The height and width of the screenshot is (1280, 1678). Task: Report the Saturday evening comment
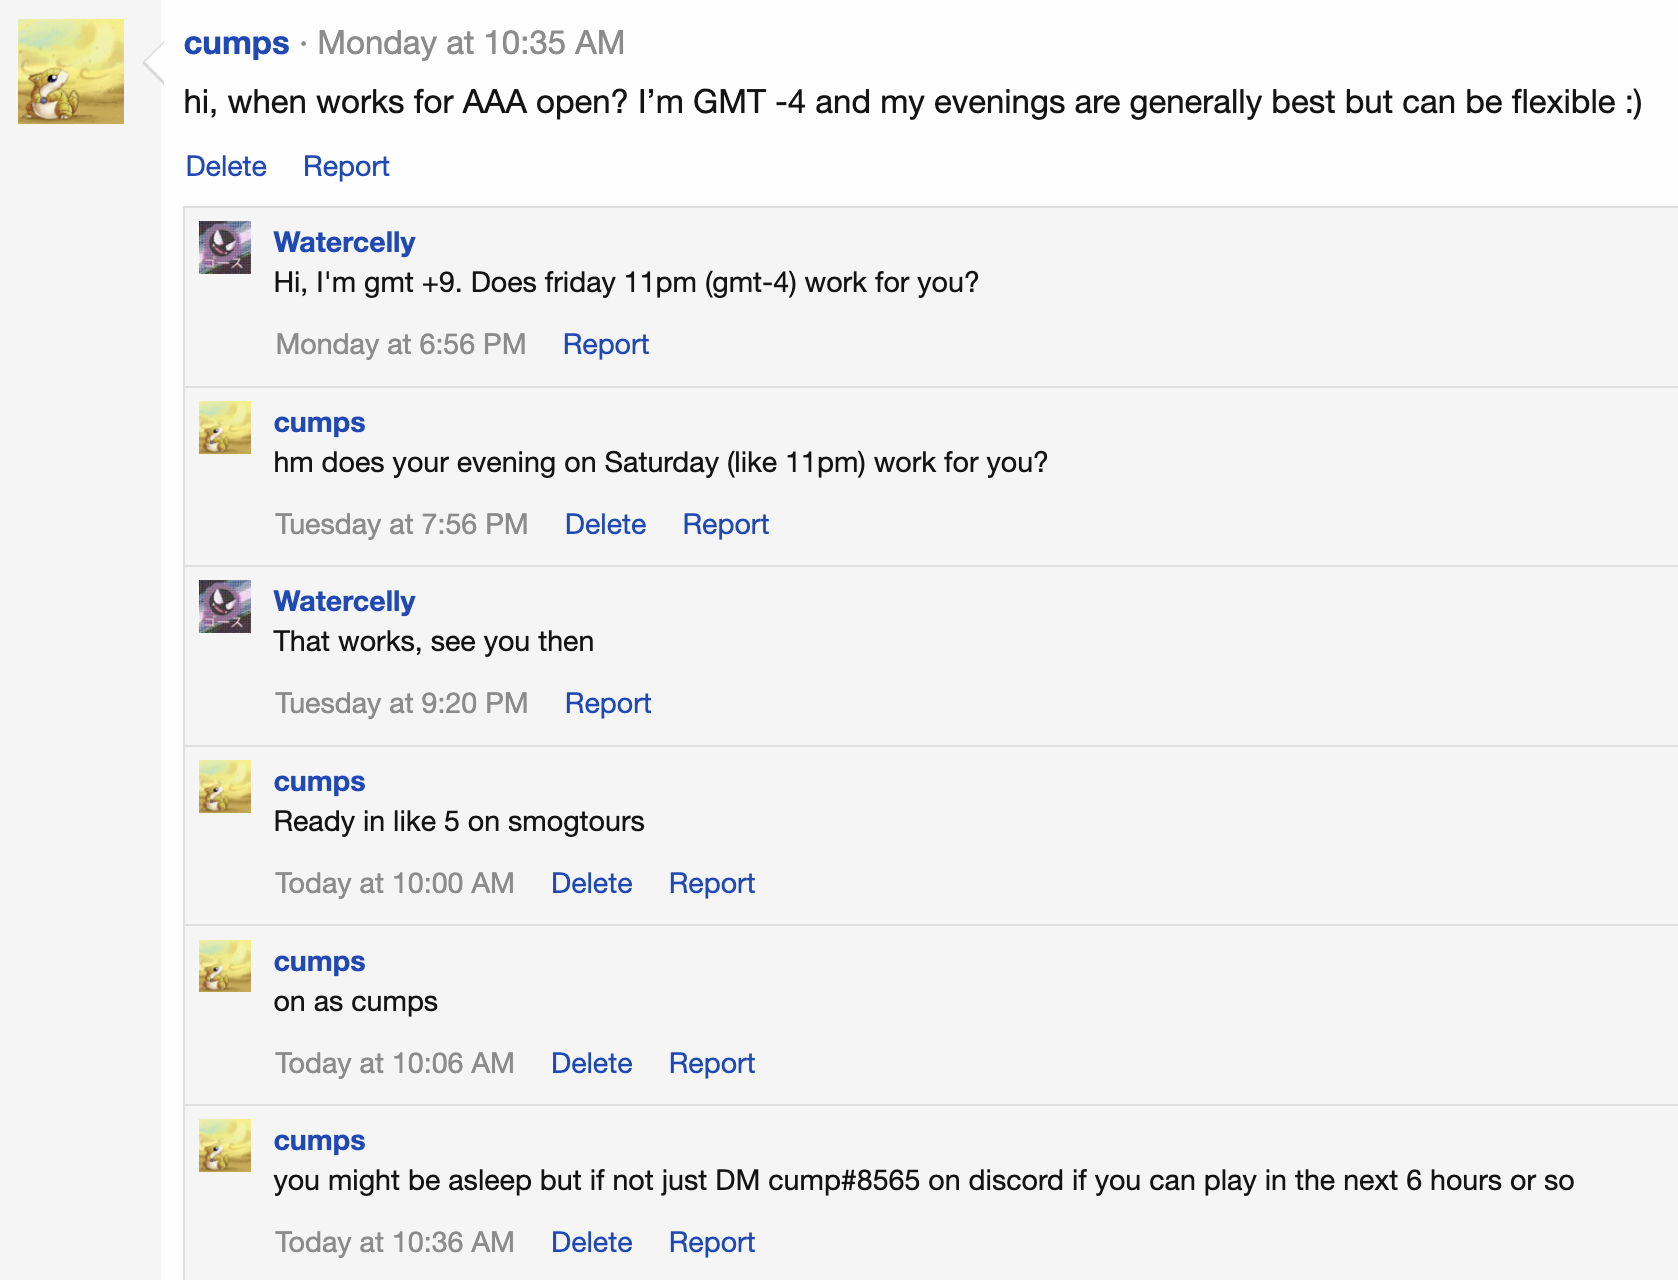(726, 524)
